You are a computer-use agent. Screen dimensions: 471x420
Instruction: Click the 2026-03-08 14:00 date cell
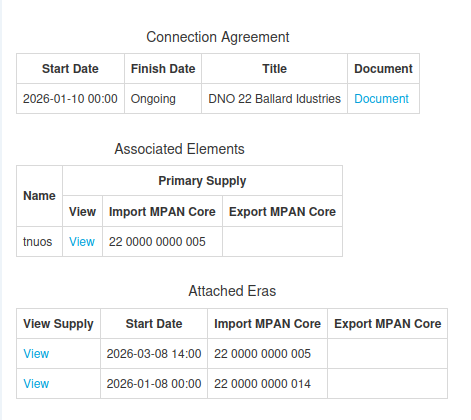154,354
